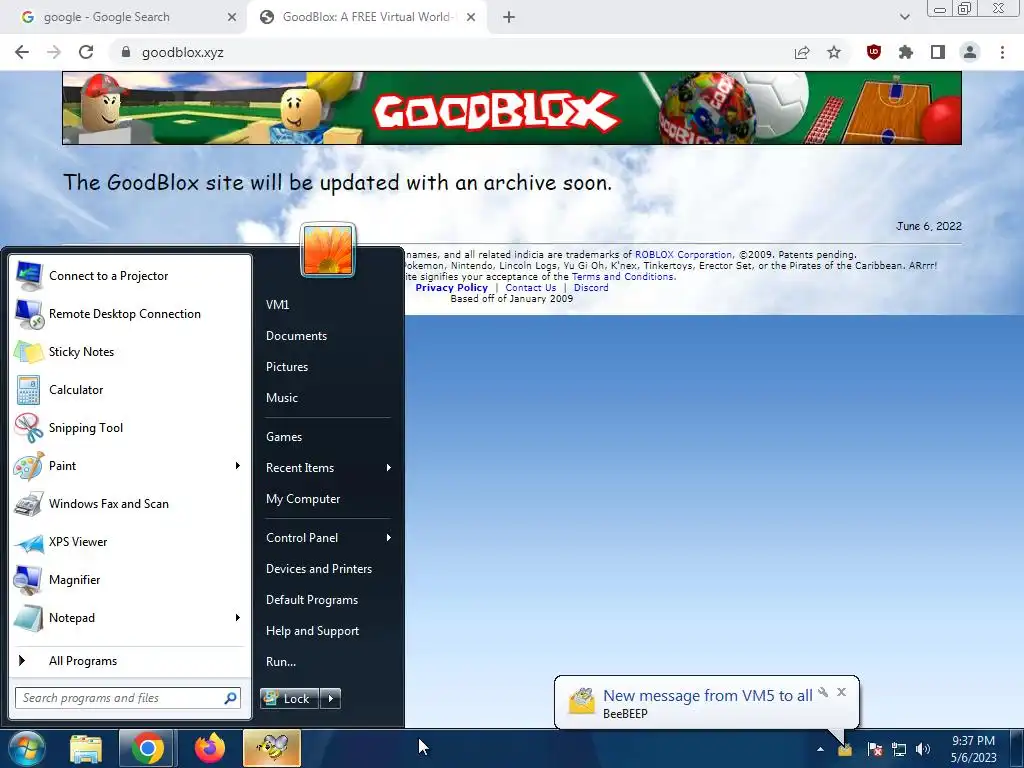This screenshot has width=1024, height=768.
Task: Click the uBlock Origin extension icon
Action: tap(873, 52)
